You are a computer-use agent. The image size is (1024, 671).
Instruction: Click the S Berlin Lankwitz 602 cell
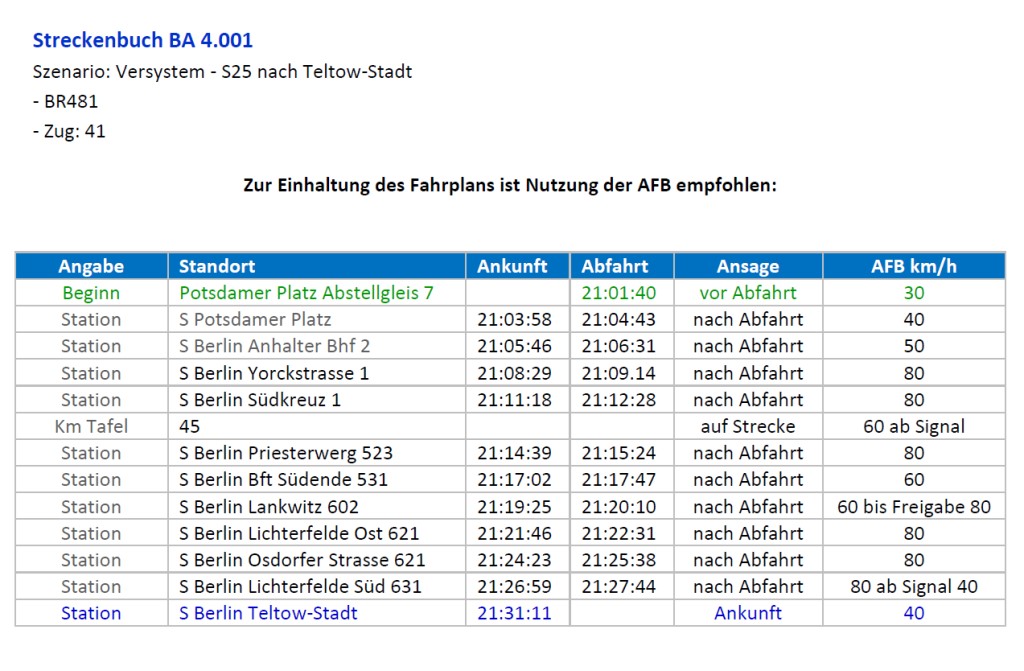pos(269,507)
